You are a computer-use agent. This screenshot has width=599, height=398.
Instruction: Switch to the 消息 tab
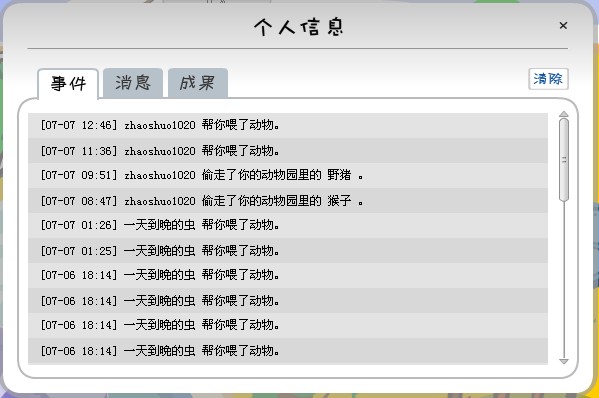click(x=133, y=83)
